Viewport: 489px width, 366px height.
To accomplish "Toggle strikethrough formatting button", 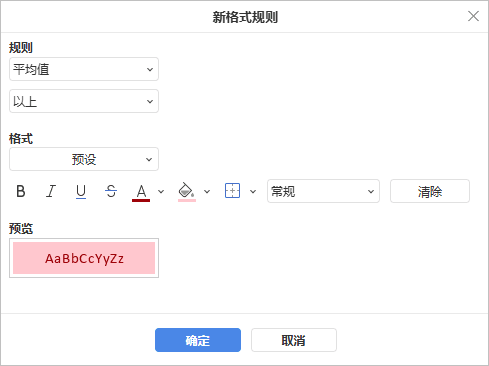I will tap(111, 191).
